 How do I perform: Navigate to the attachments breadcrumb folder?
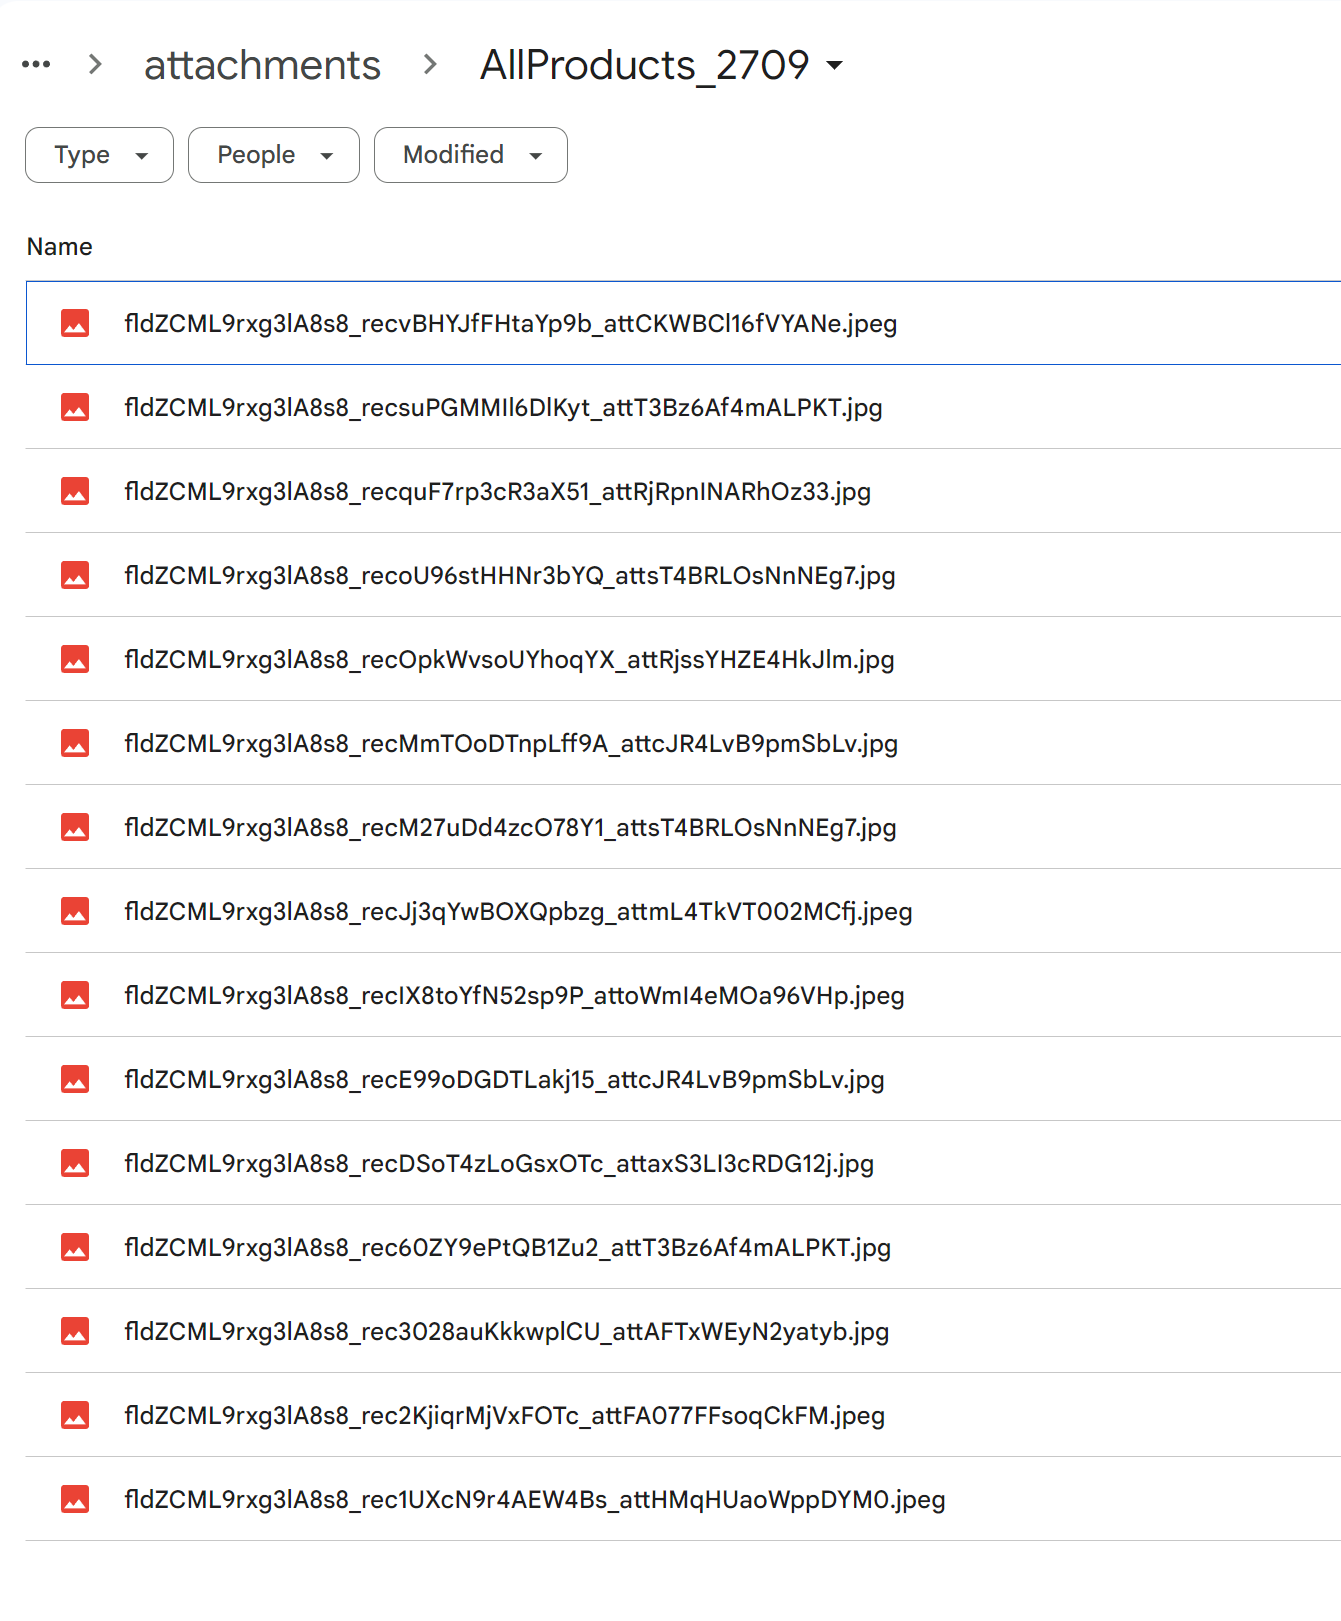(x=262, y=66)
